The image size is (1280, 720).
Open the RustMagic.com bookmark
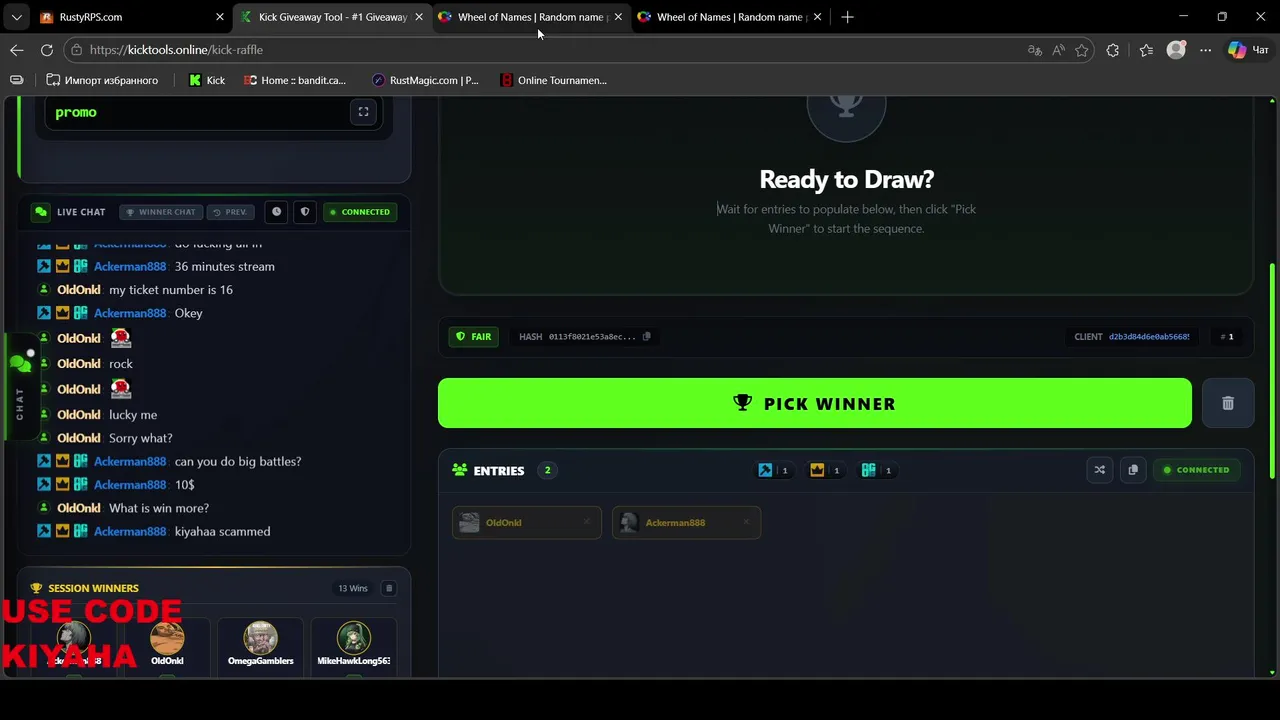click(425, 80)
